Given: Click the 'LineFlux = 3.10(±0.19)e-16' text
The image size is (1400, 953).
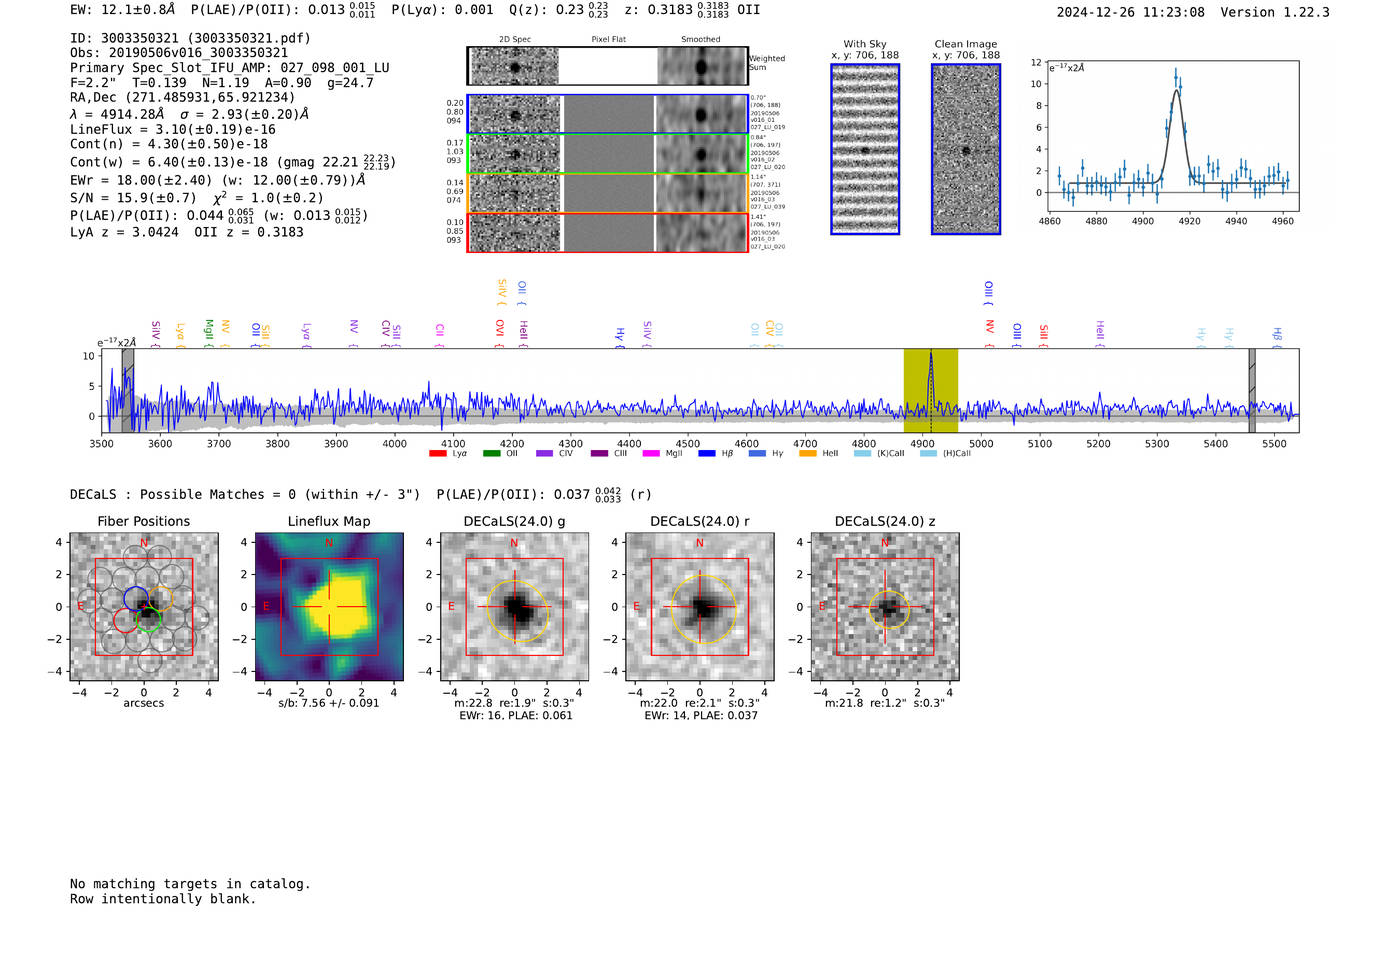Looking at the screenshot, I should 173,129.
